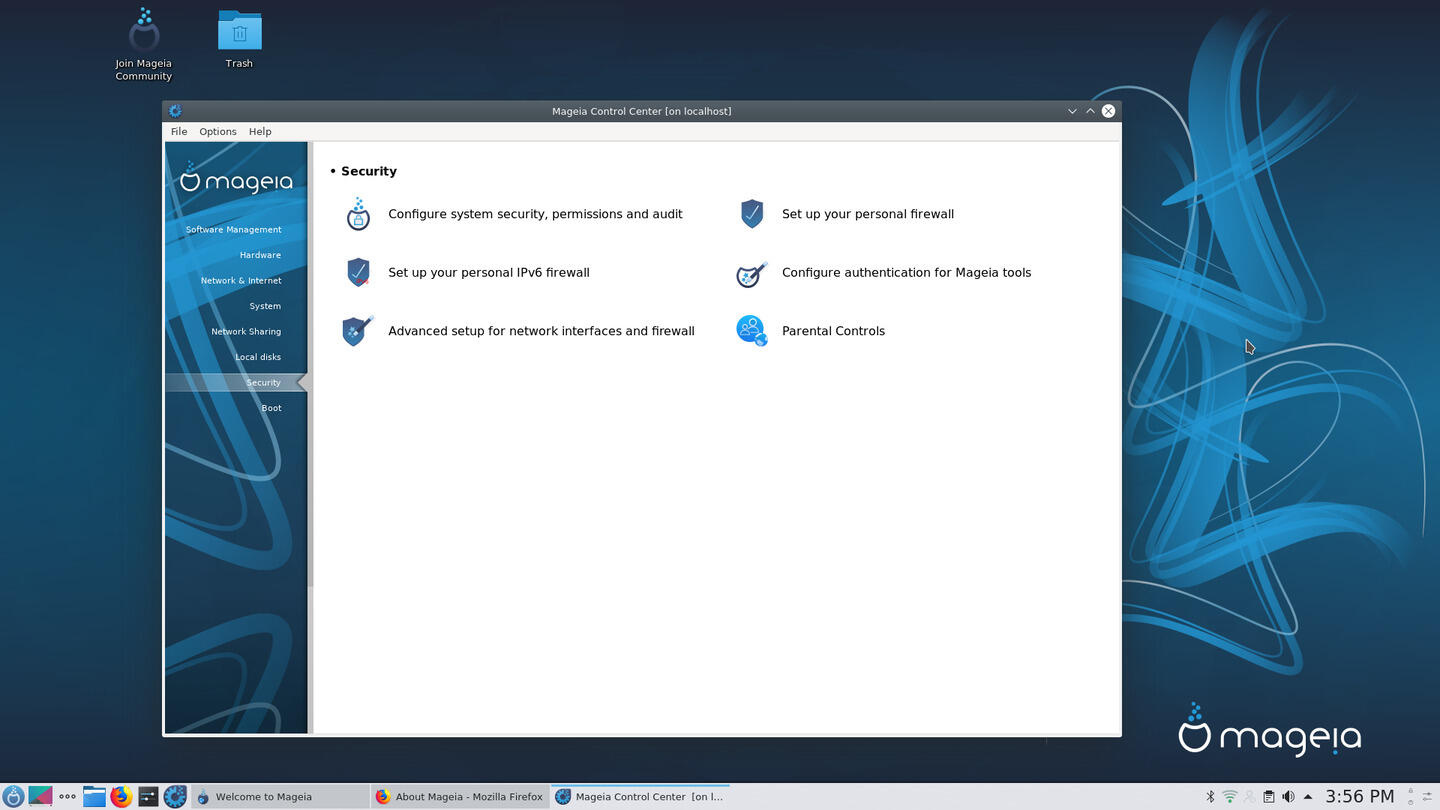Open the file manager from taskbar
Viewport: 1440px width, 810px height.
click(94, 797)
